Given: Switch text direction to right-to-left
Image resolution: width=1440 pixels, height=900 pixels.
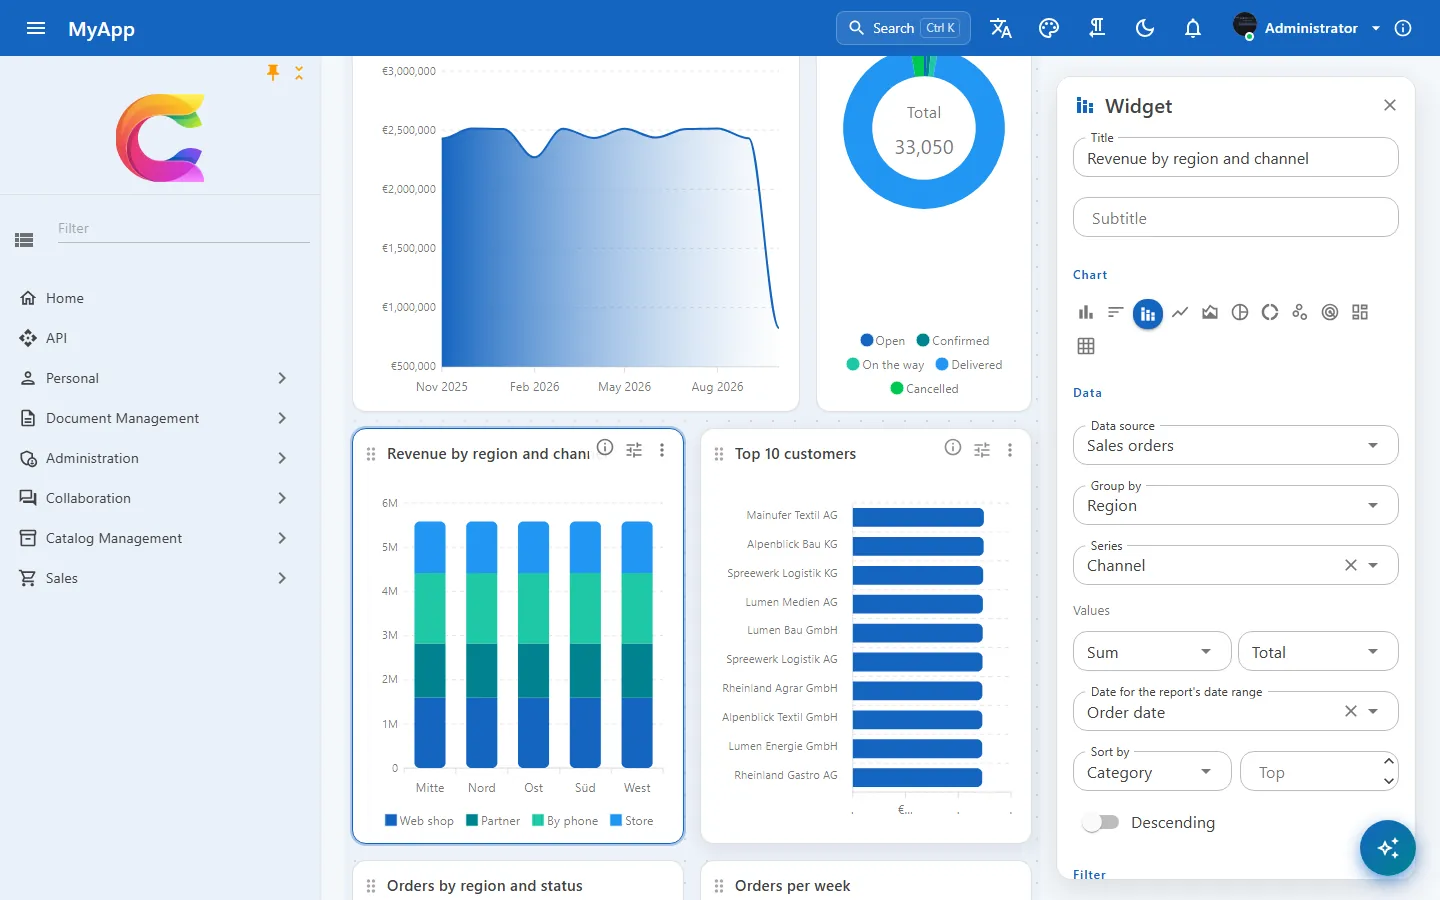Looking at the screenshot, I should 1097,28.
